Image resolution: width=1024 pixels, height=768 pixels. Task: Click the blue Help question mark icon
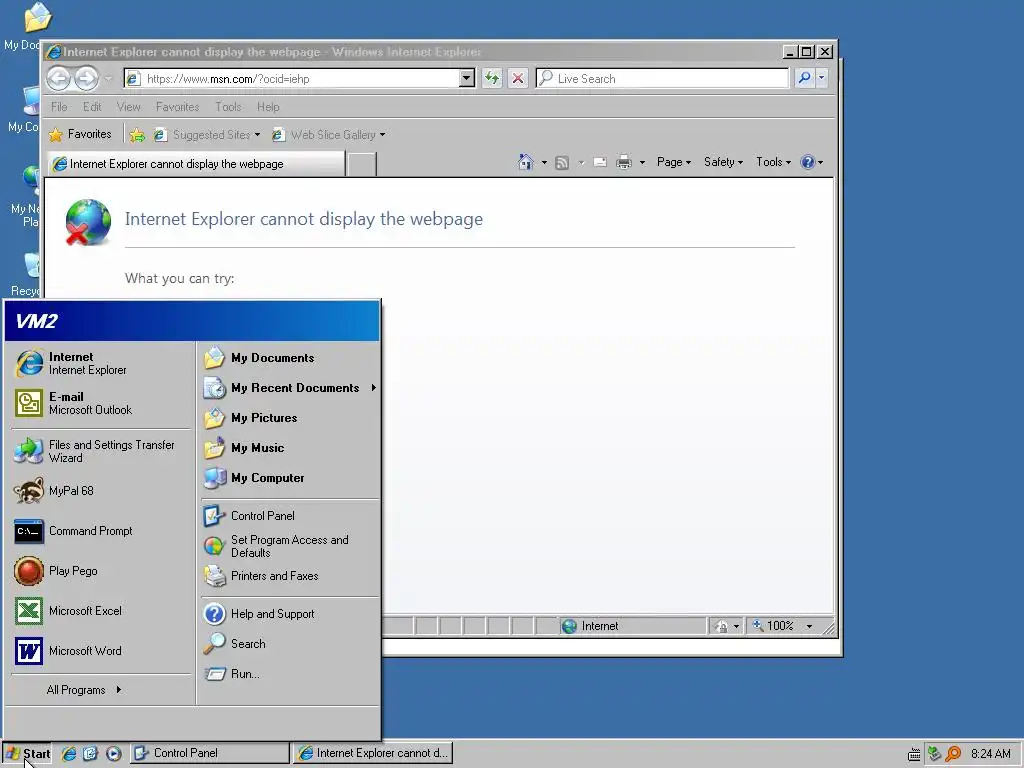point(808,162)
